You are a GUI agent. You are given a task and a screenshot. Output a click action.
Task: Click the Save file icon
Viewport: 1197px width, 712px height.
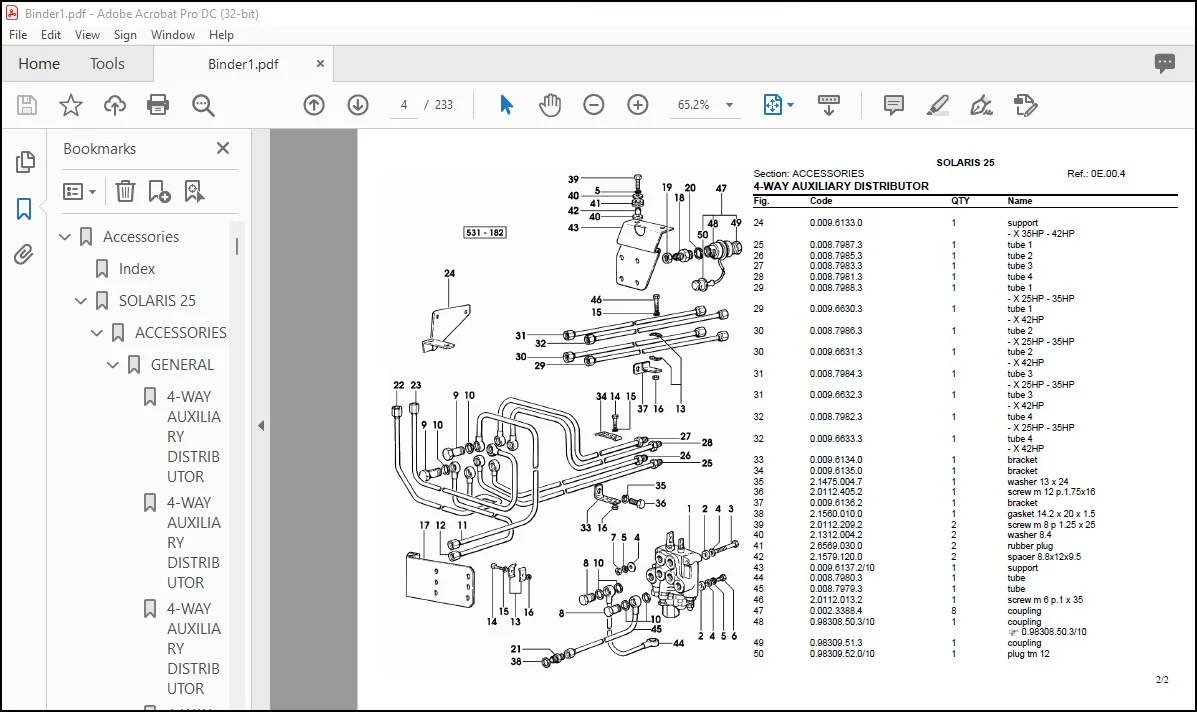[x=27, y=105]
